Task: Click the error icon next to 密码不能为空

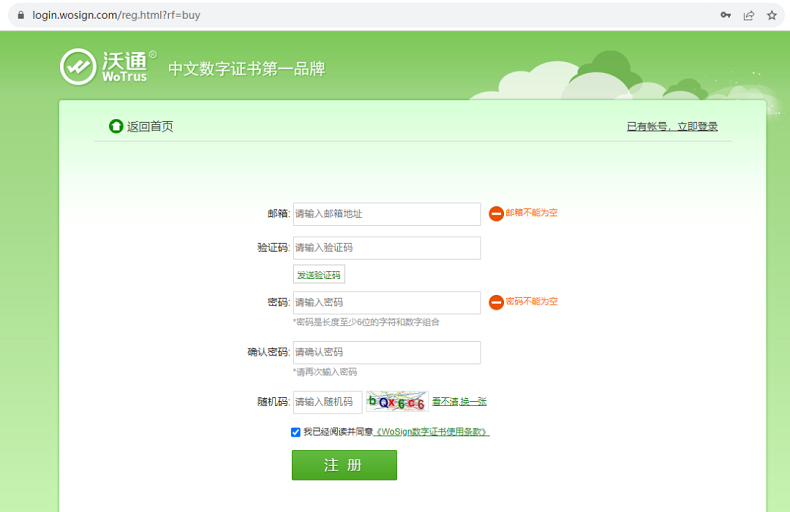Action: [x=496, y=302]
